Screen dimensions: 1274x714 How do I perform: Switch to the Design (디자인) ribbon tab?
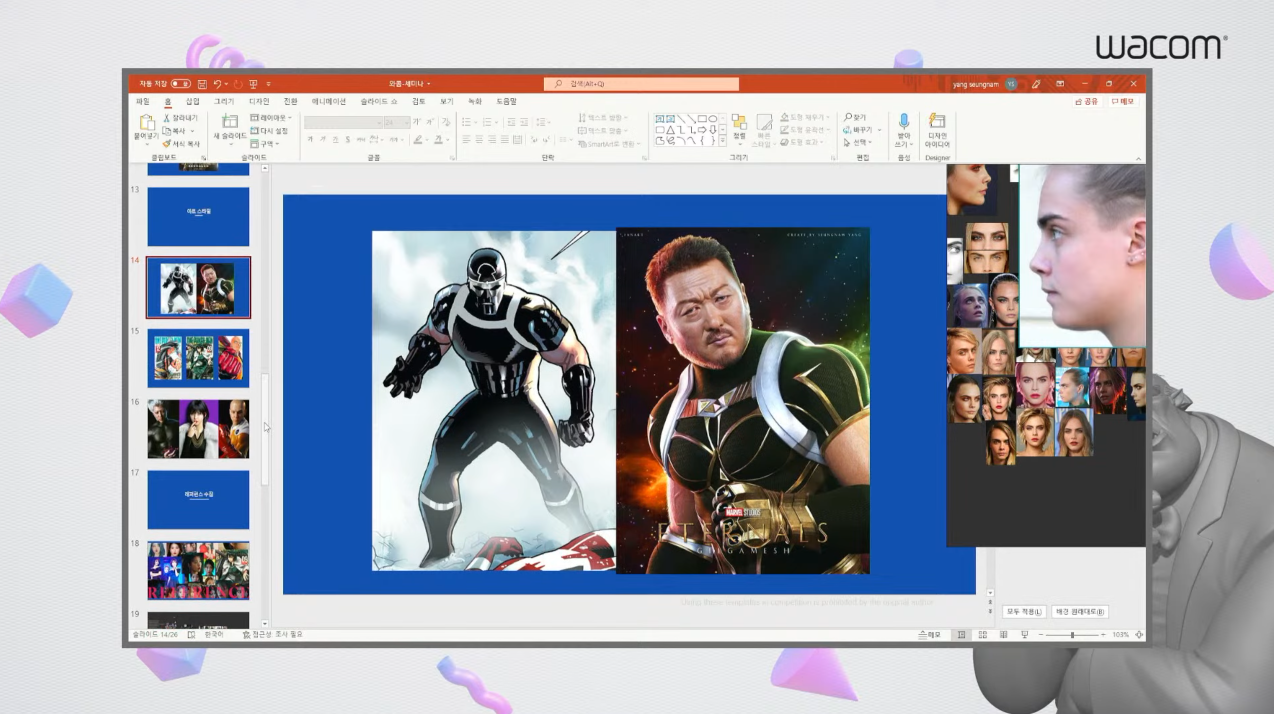pos(259,101)
